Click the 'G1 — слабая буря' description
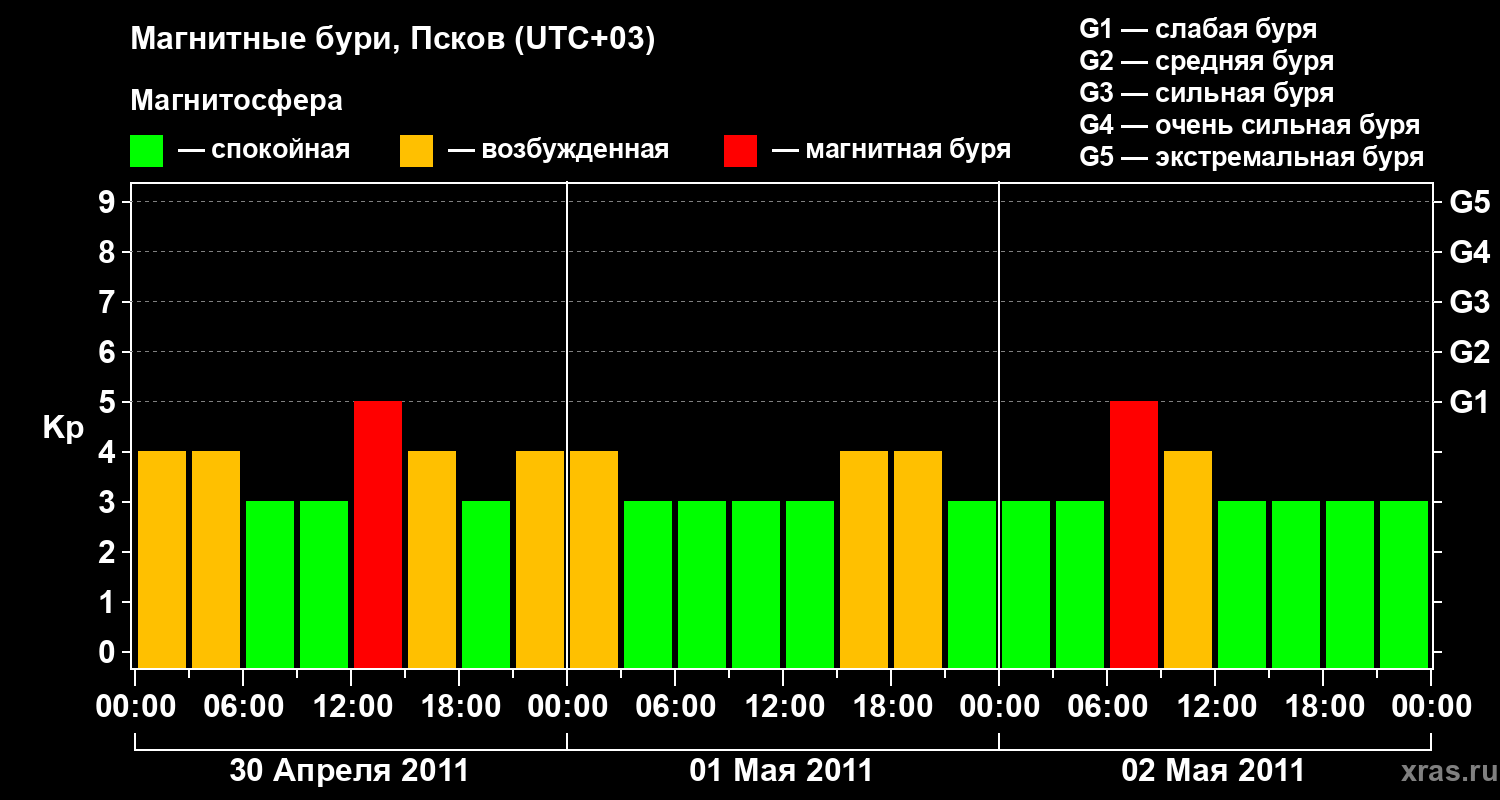Viewport: 1500px width, 800px height. click(1198, 29)
